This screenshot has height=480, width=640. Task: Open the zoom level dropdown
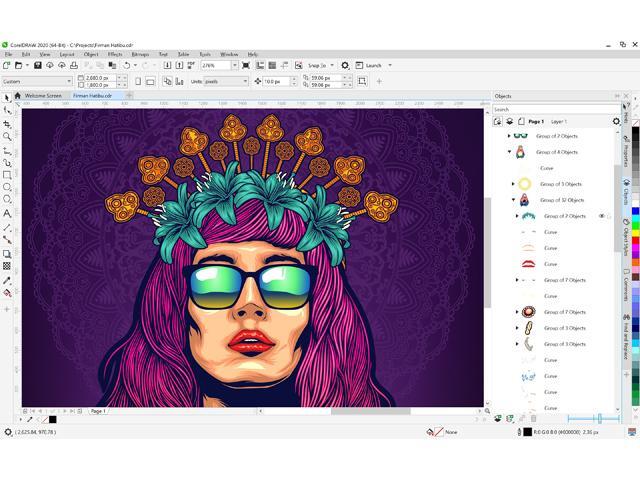(x=235, y=65)
